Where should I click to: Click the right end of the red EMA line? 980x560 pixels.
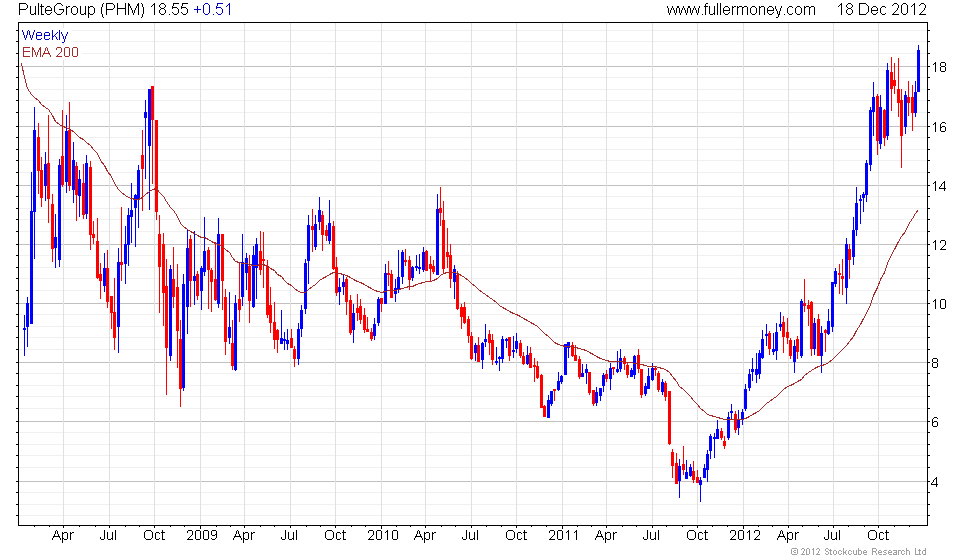point(917,211)
